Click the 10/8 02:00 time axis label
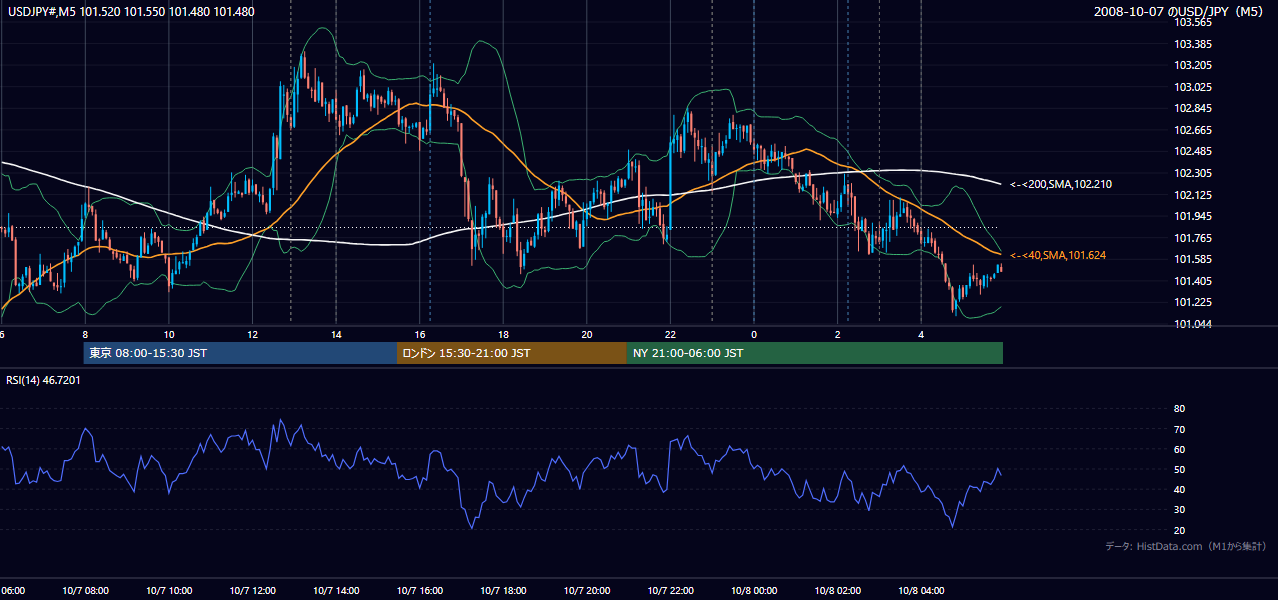The image size is (1278, 600). [837, 591]
